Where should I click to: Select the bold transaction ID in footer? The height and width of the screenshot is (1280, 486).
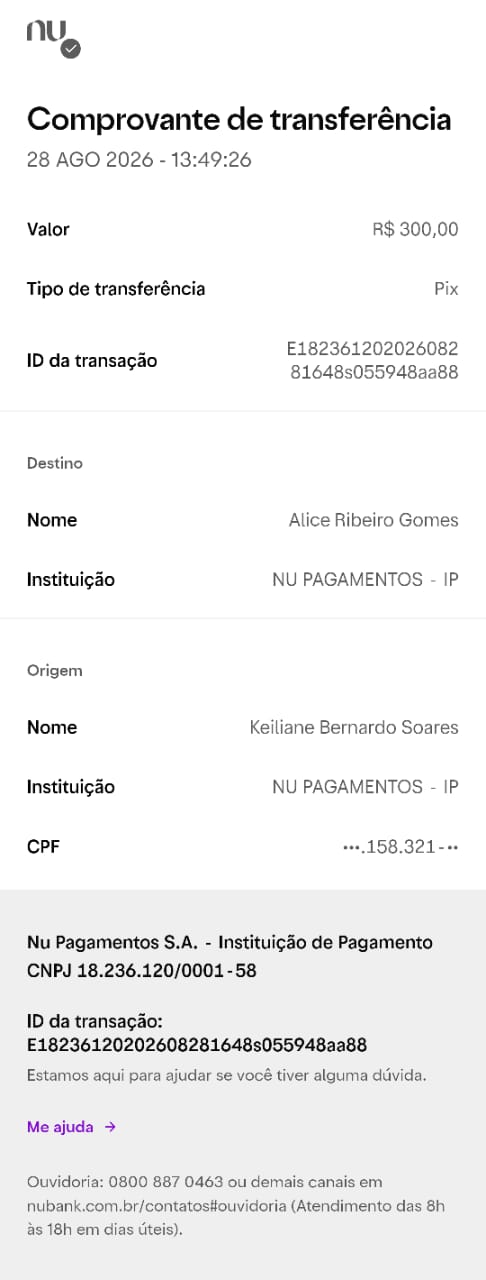[197, 1045]
